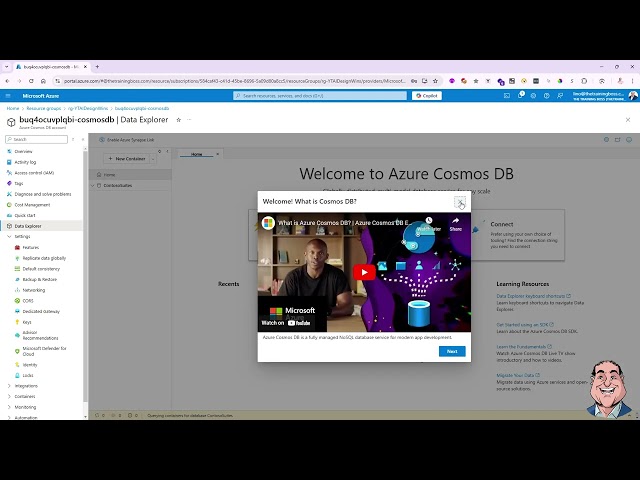
Task: Open Tags in the sidebar
Action: tap(19, 183)
